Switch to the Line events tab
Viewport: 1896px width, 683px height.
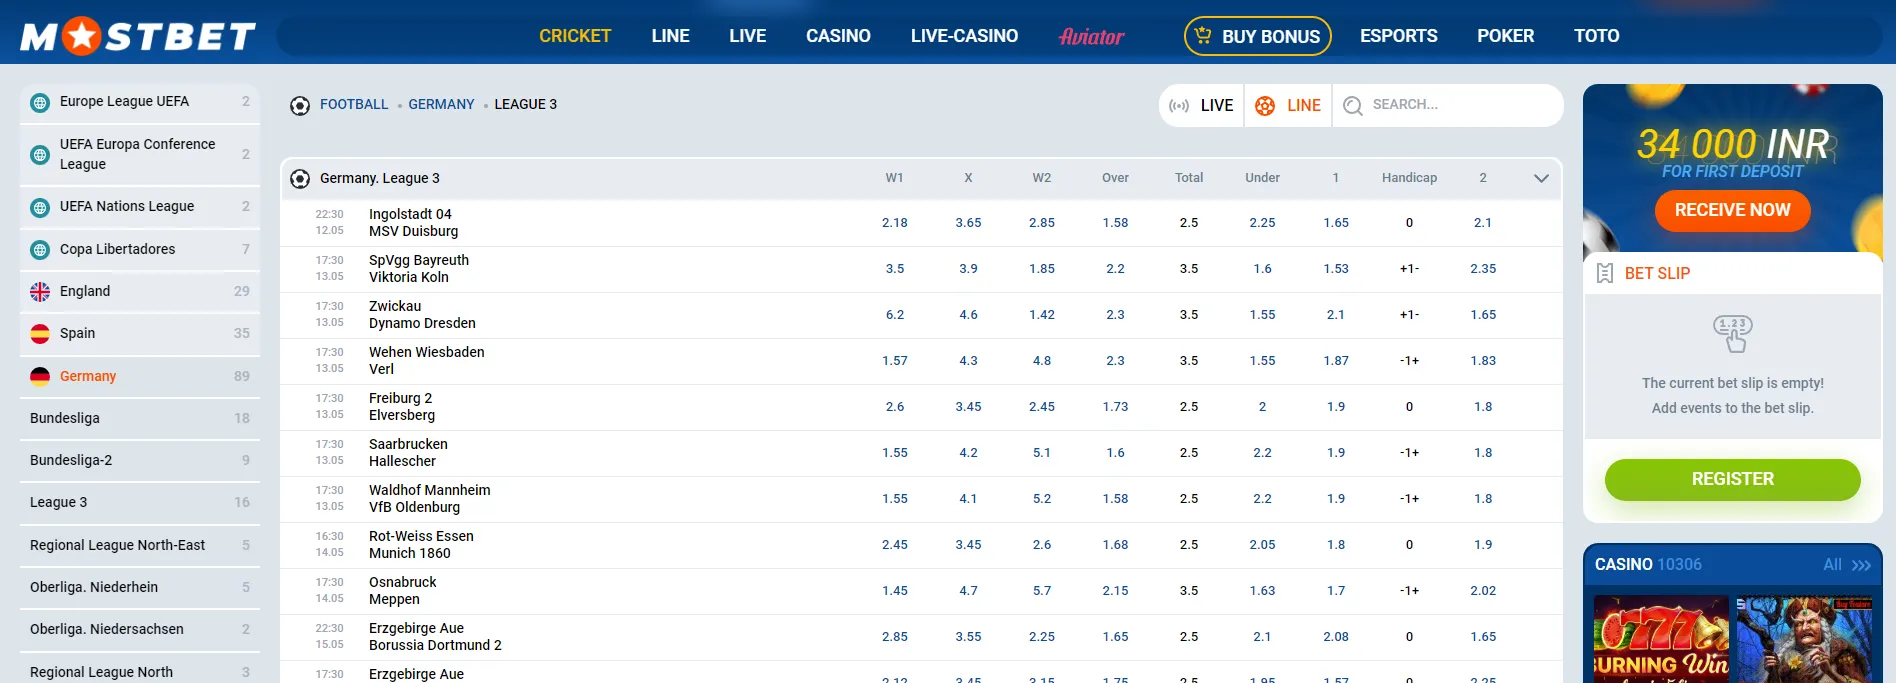pos(1288,106)
